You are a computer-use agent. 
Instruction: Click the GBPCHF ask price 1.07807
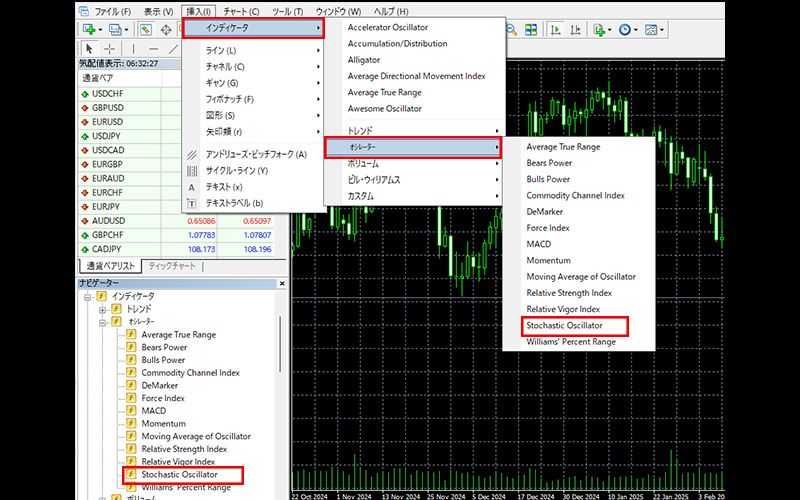coord(257,236)
